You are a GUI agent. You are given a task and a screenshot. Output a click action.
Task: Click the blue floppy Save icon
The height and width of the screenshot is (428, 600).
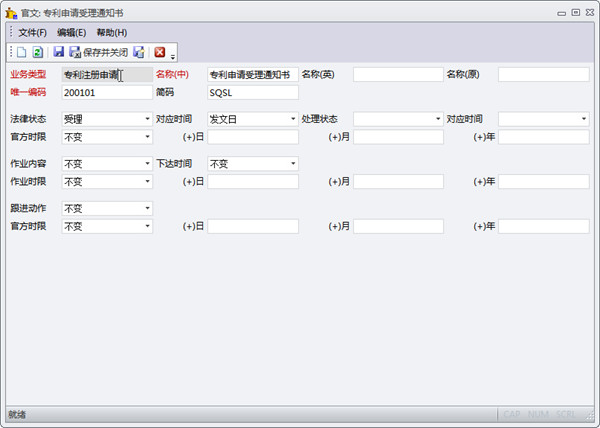point(59,52)
